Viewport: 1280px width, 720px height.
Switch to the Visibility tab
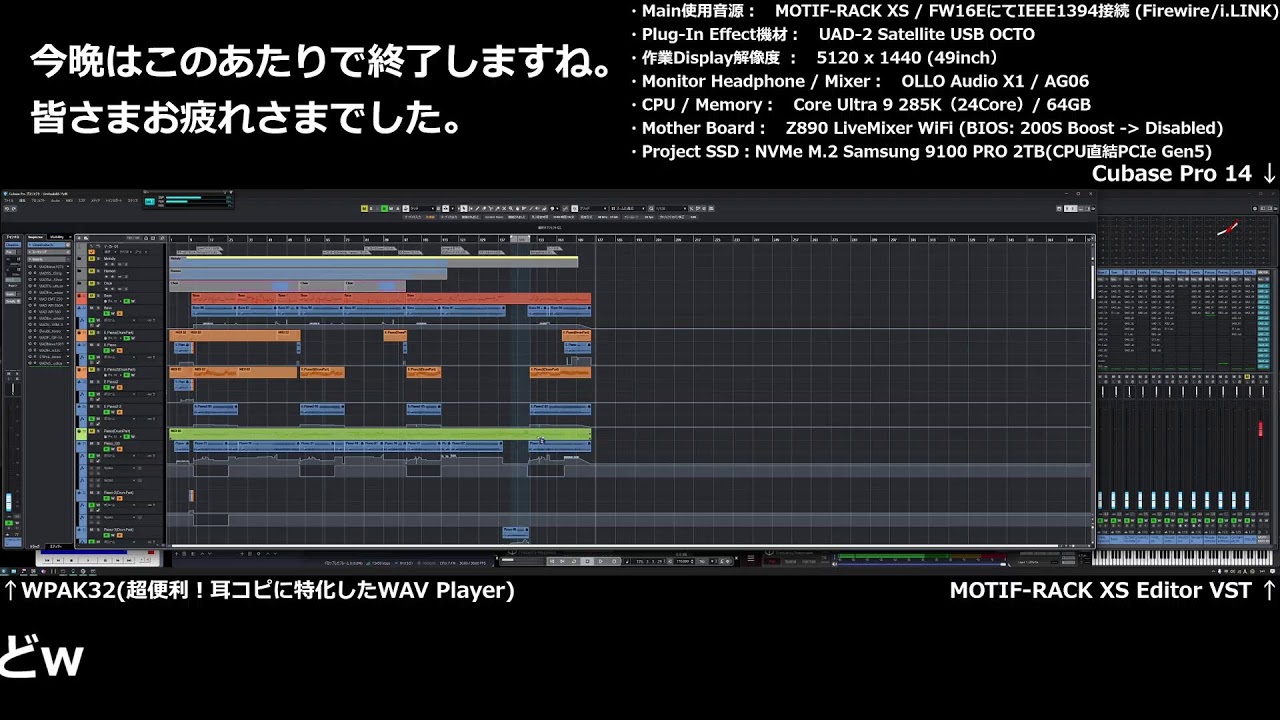(x=56, y=237)
